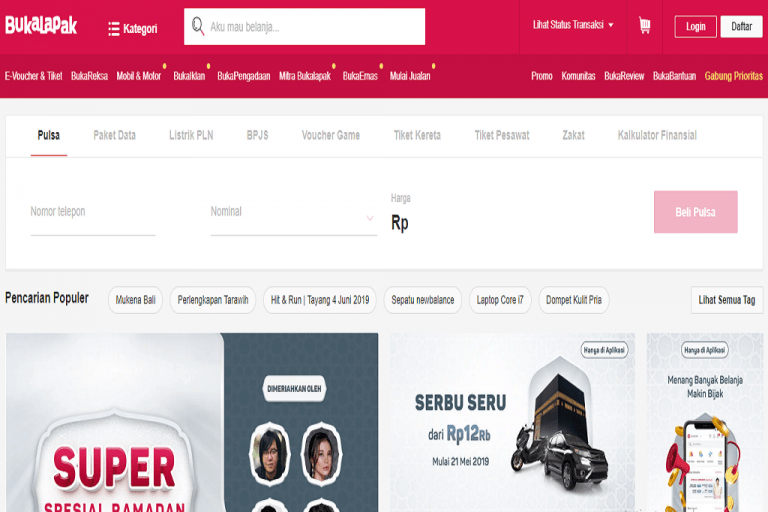The width and height of the screenshot is (768, 512).
Task: Click the Beli Pulsa button
Action: point(695,212)
